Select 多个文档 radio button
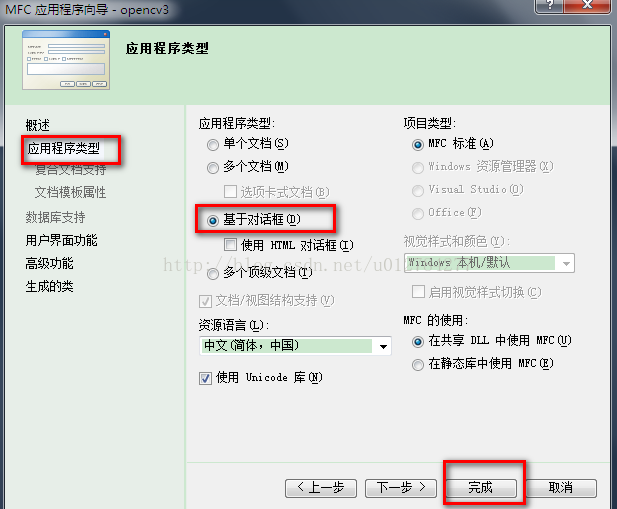This screenshot has width=617, height=509. pyautogui.click(x=213, y=168)
